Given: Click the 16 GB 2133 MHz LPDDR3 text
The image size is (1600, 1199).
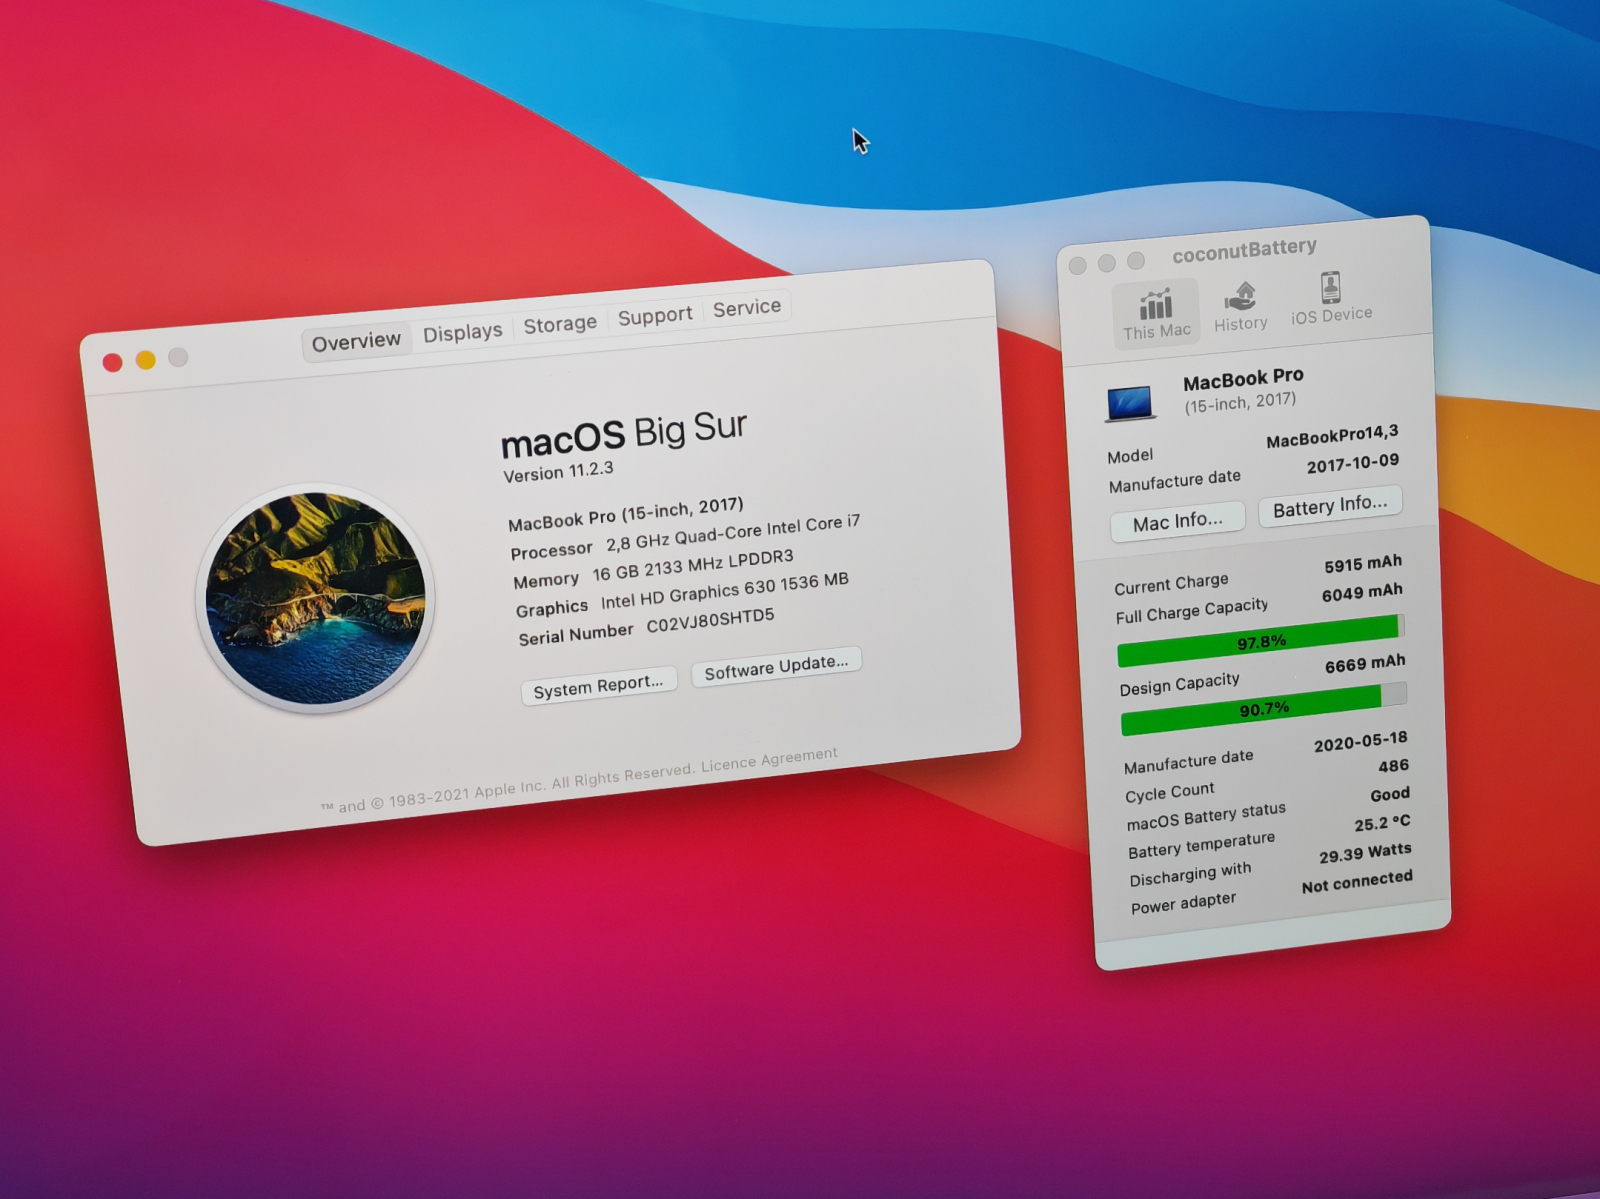Looking at the screenshot, I should tap(693, 565).
